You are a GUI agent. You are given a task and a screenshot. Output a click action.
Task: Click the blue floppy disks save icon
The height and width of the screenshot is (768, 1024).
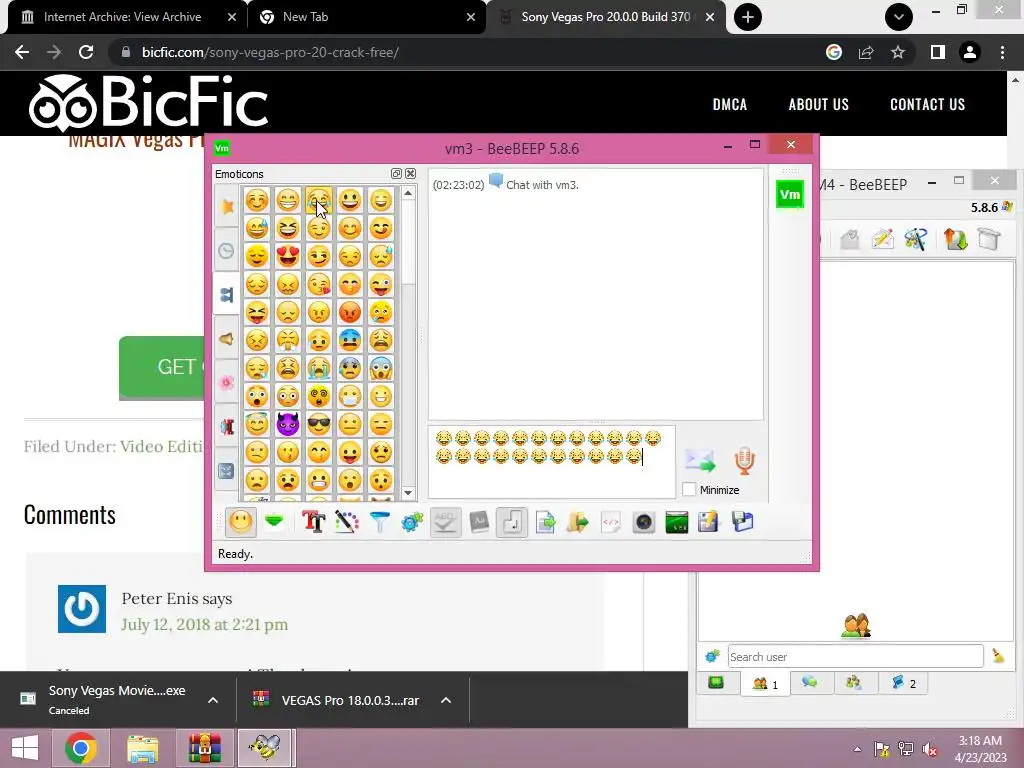click(x=743, y=522)
